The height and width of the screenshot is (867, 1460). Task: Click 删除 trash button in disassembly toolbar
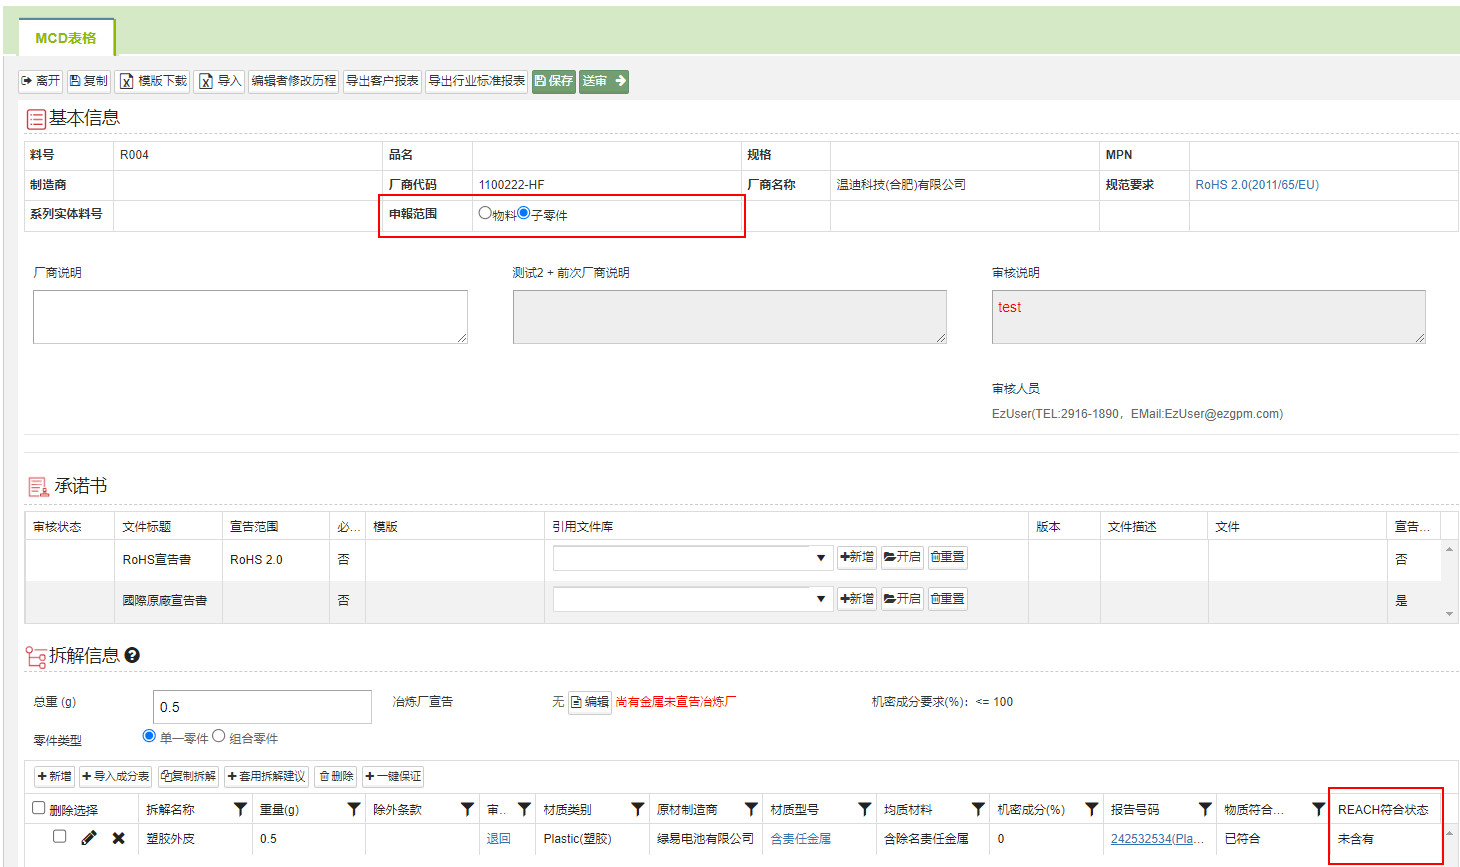point(336,776)
